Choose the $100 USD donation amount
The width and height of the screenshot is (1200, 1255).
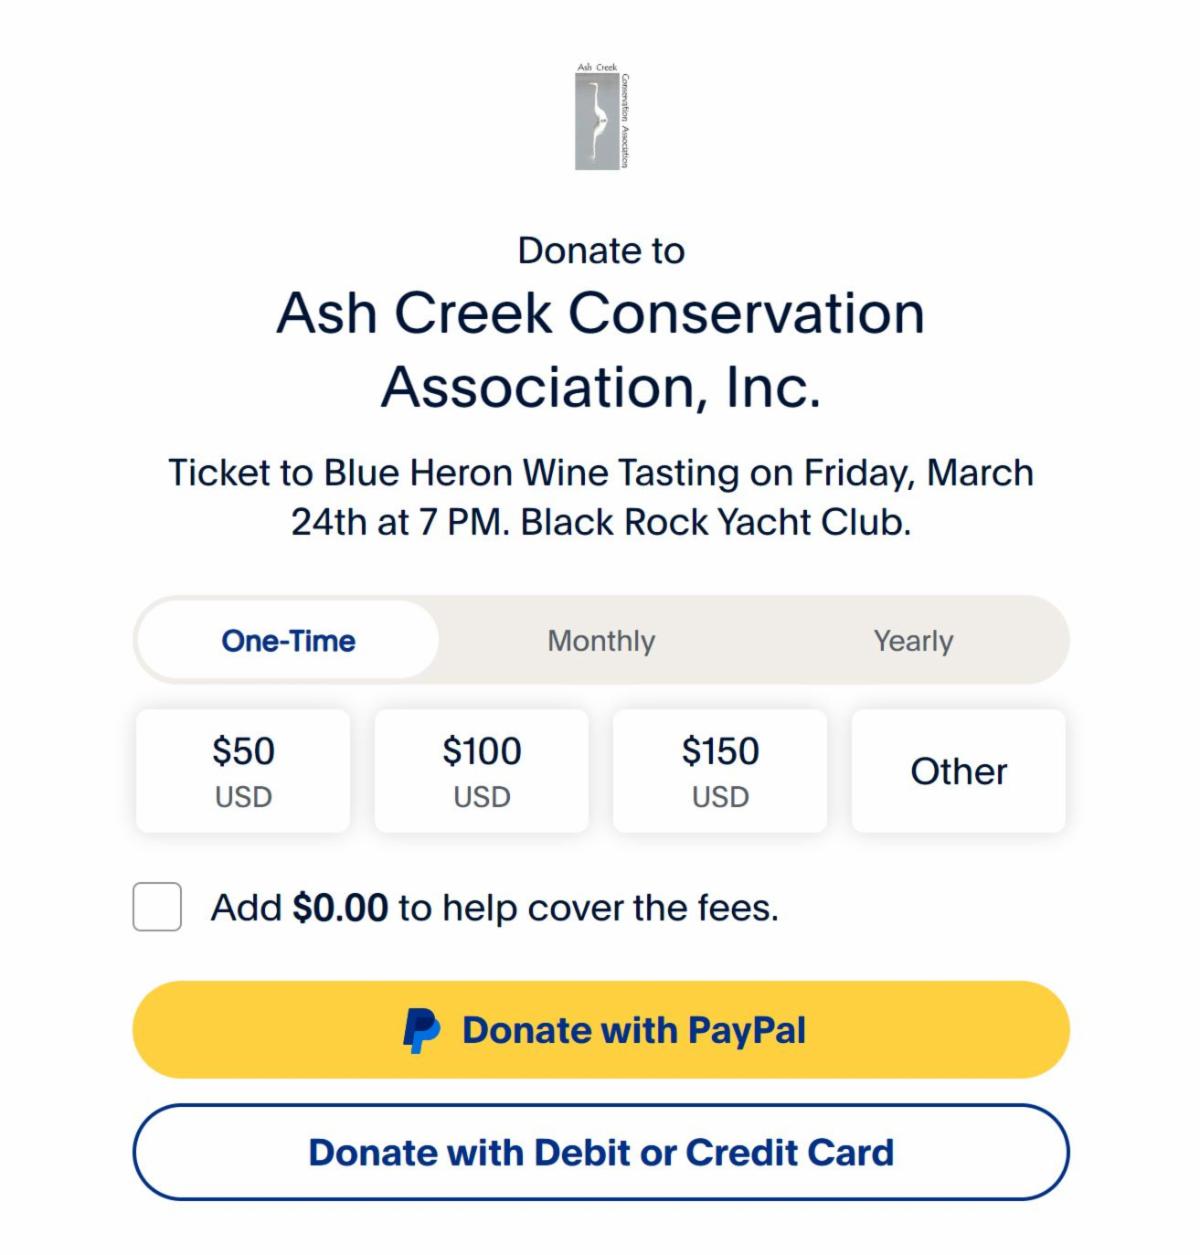click(482, 771)
